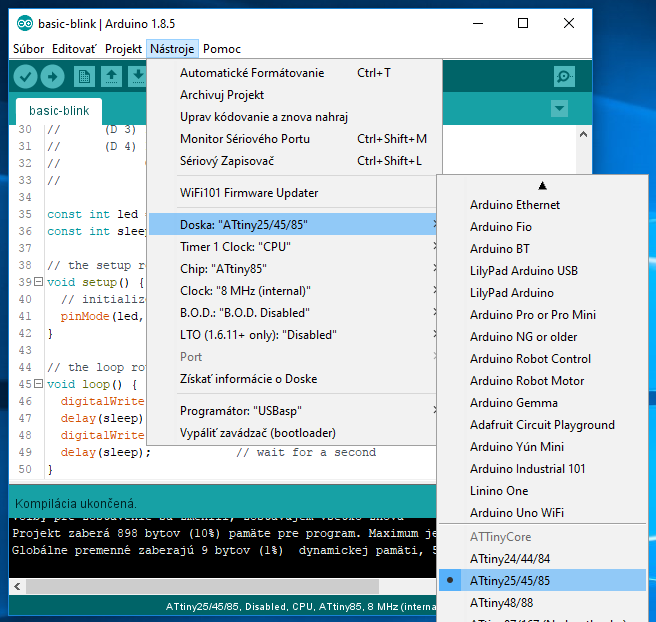Select Arduino Industrial 101 board

coord(542,469)
